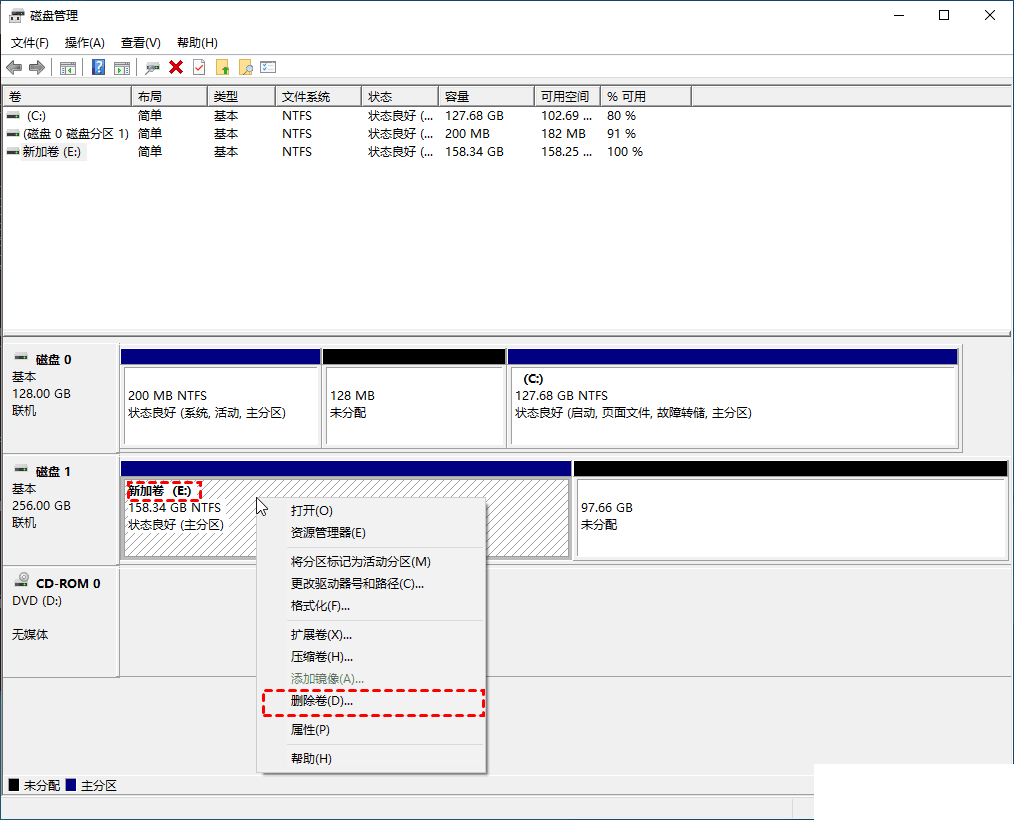Open 属性(P) from the context menu
This screenshot has width=1014, height=820.
(x=371, y=730)
